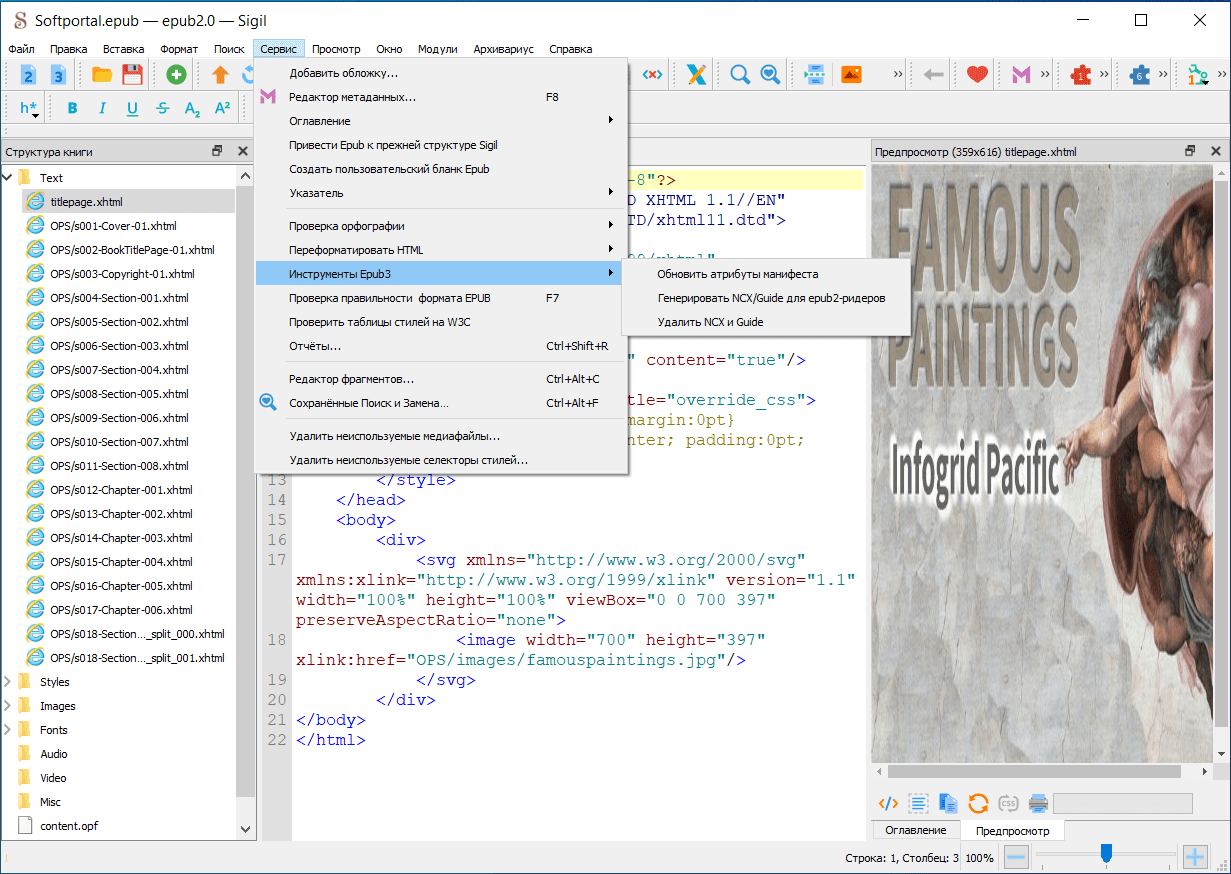The height and width of the screenshot is (874, 1231).
Task: Click the zoom out minus button
Action: (x=1016, y=857)
